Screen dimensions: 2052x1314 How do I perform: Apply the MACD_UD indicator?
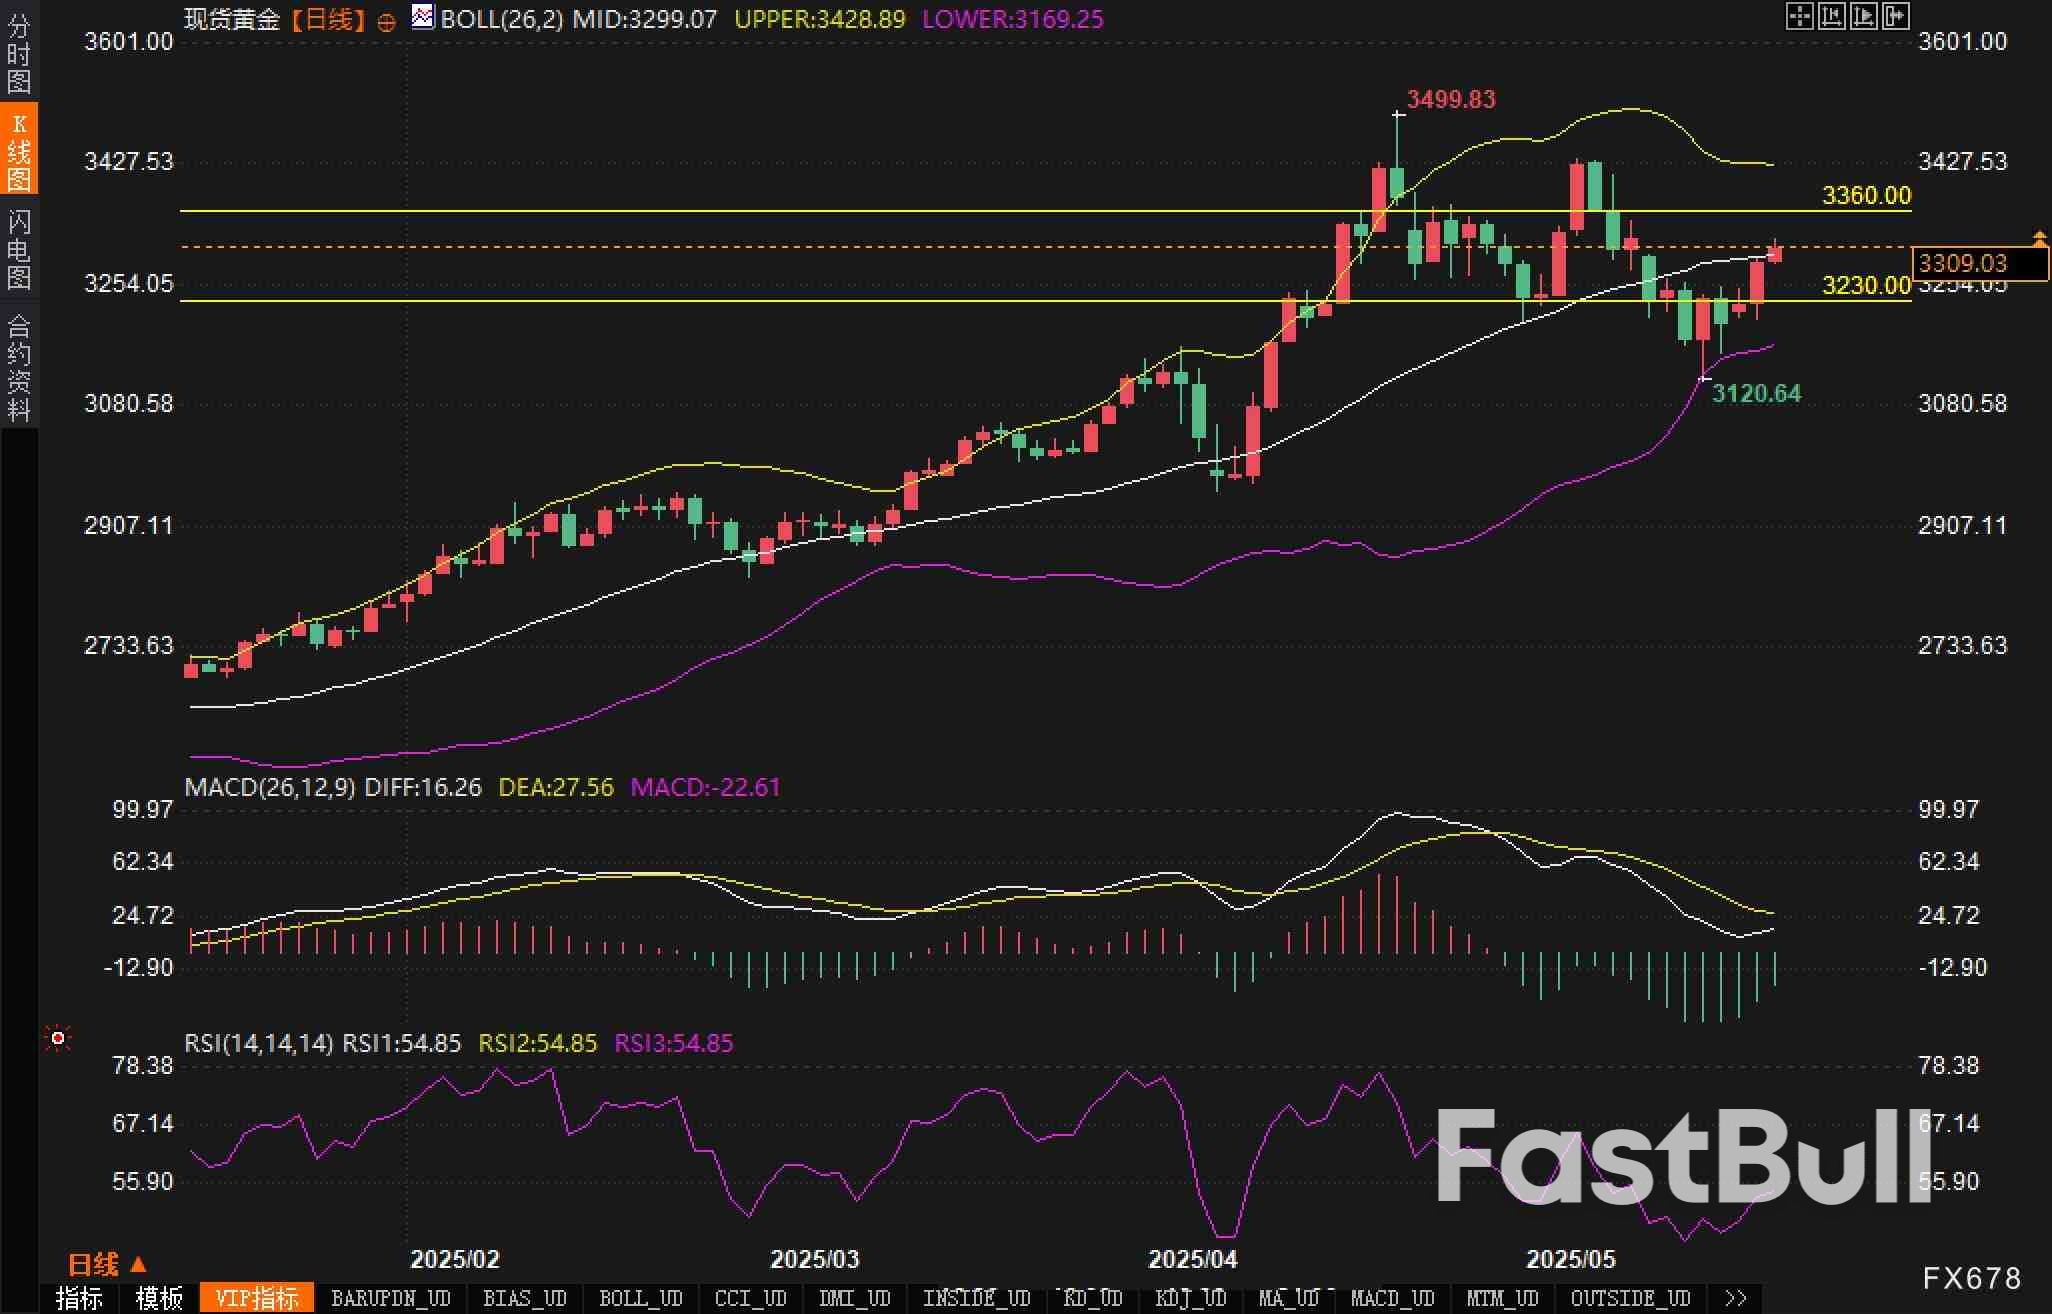coord(1392,1298)
